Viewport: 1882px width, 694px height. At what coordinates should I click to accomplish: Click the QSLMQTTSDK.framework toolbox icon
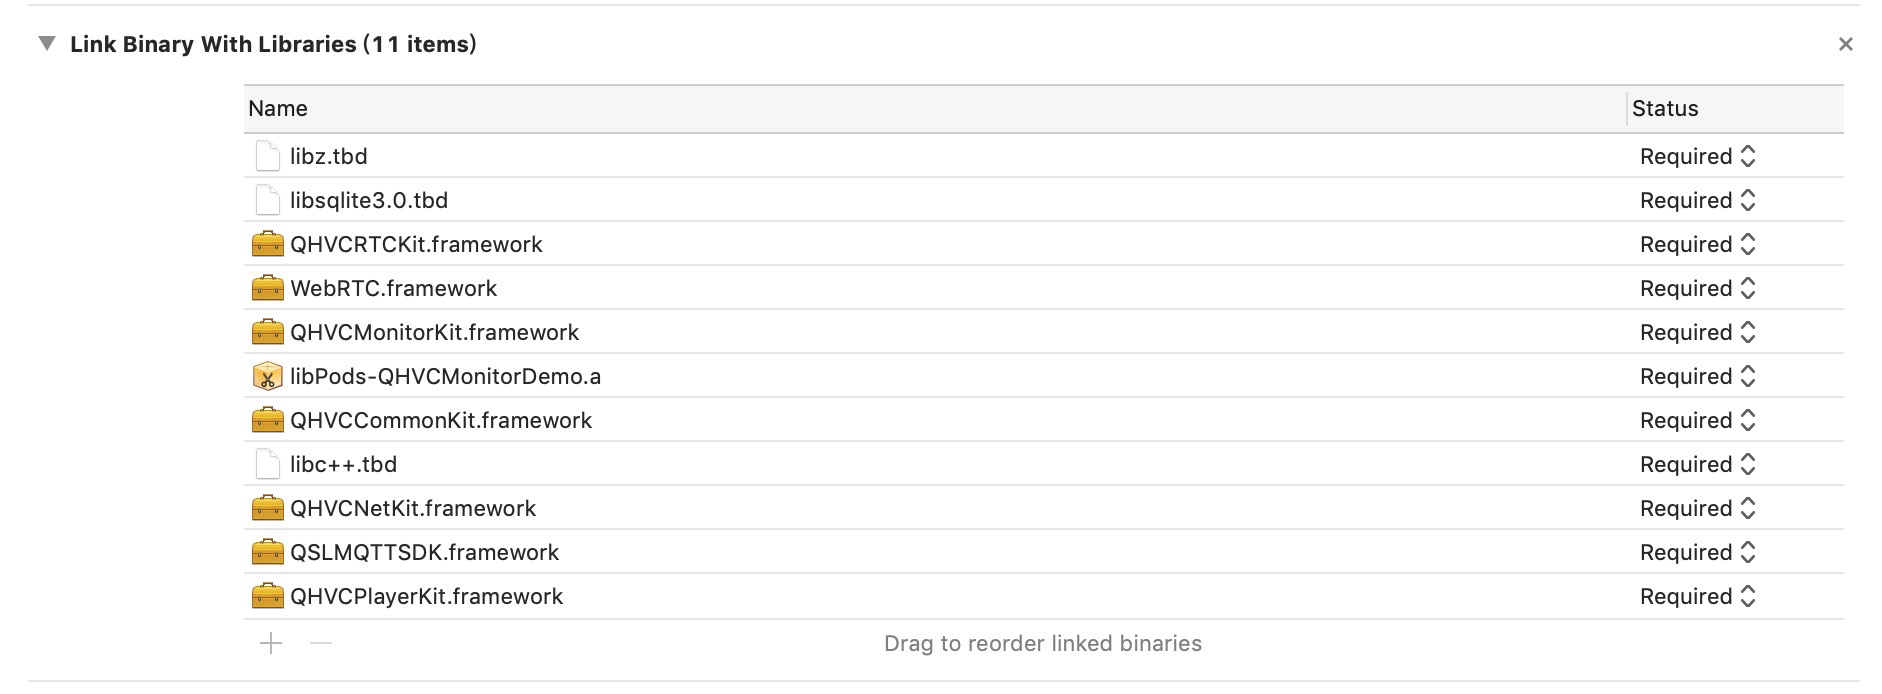click(x=267, y=552)
